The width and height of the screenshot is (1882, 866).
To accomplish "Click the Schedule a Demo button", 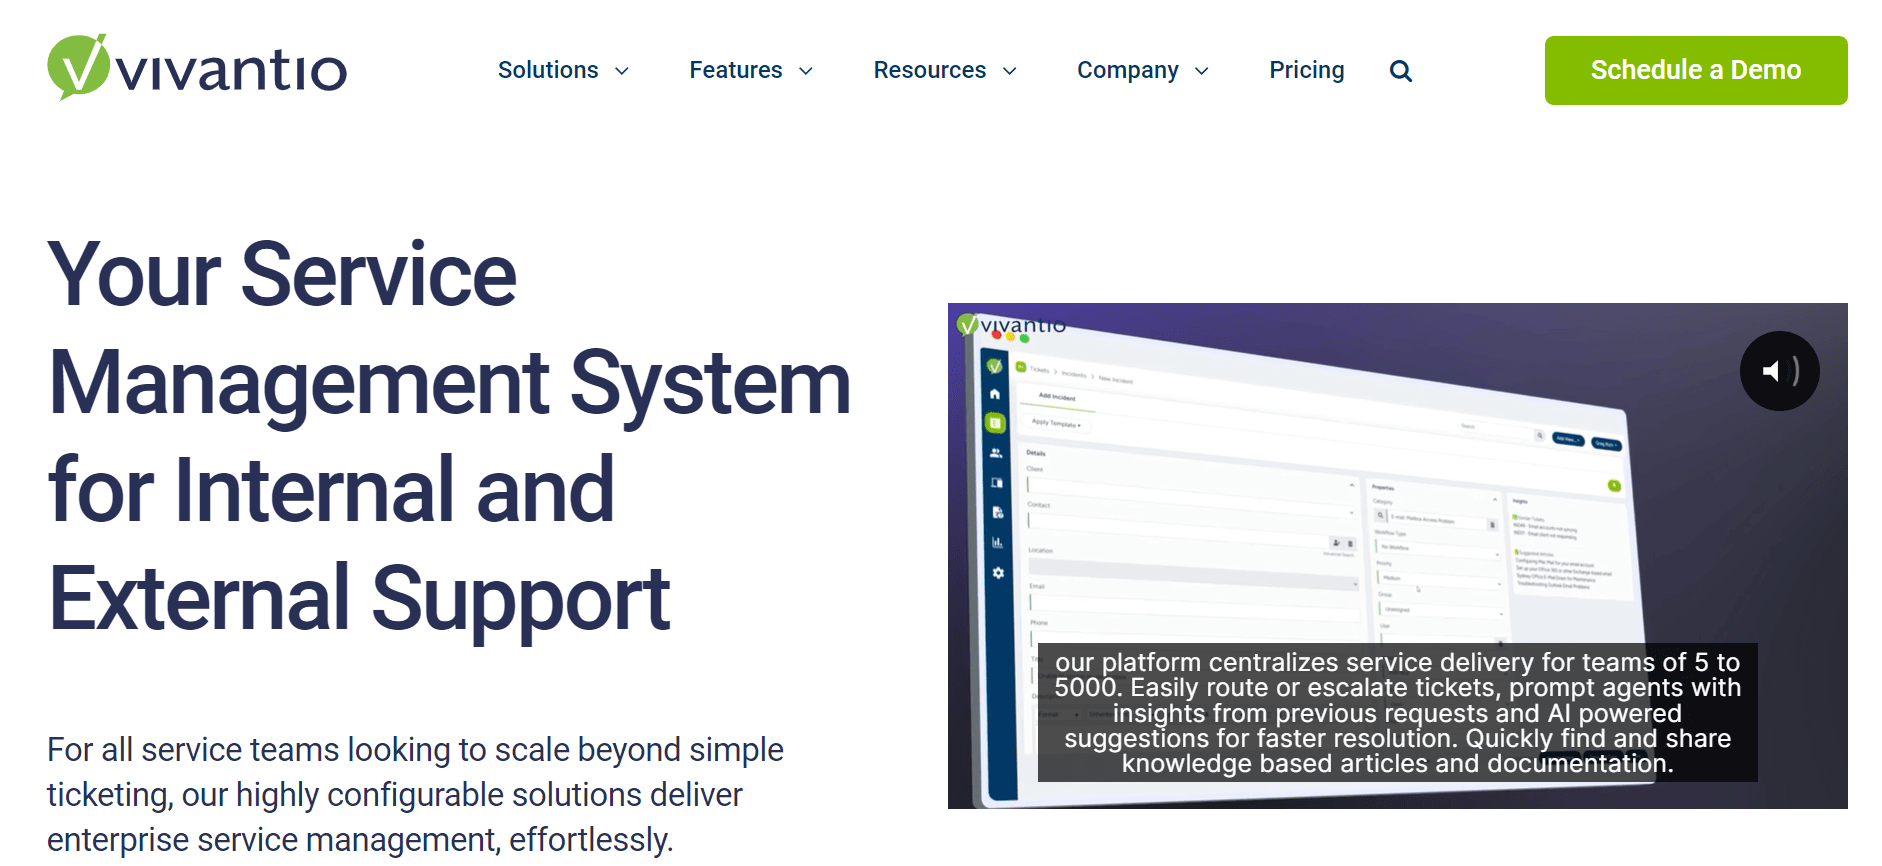I will pos(1696,70).
